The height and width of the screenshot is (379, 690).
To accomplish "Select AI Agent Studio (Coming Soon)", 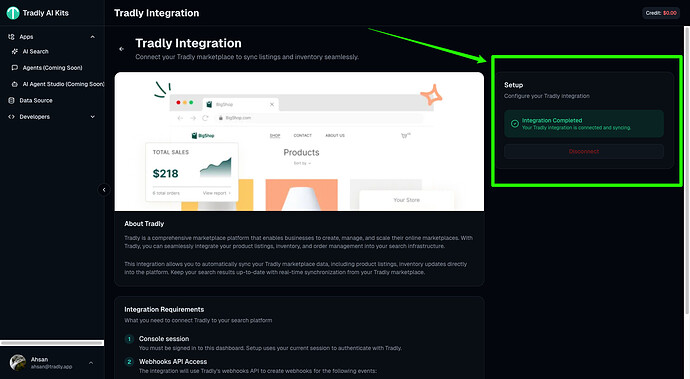I will tap(63, 84).
